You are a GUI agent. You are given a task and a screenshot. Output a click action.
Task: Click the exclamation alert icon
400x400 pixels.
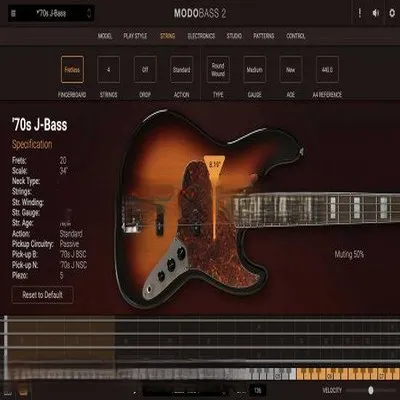pos(359,13)
